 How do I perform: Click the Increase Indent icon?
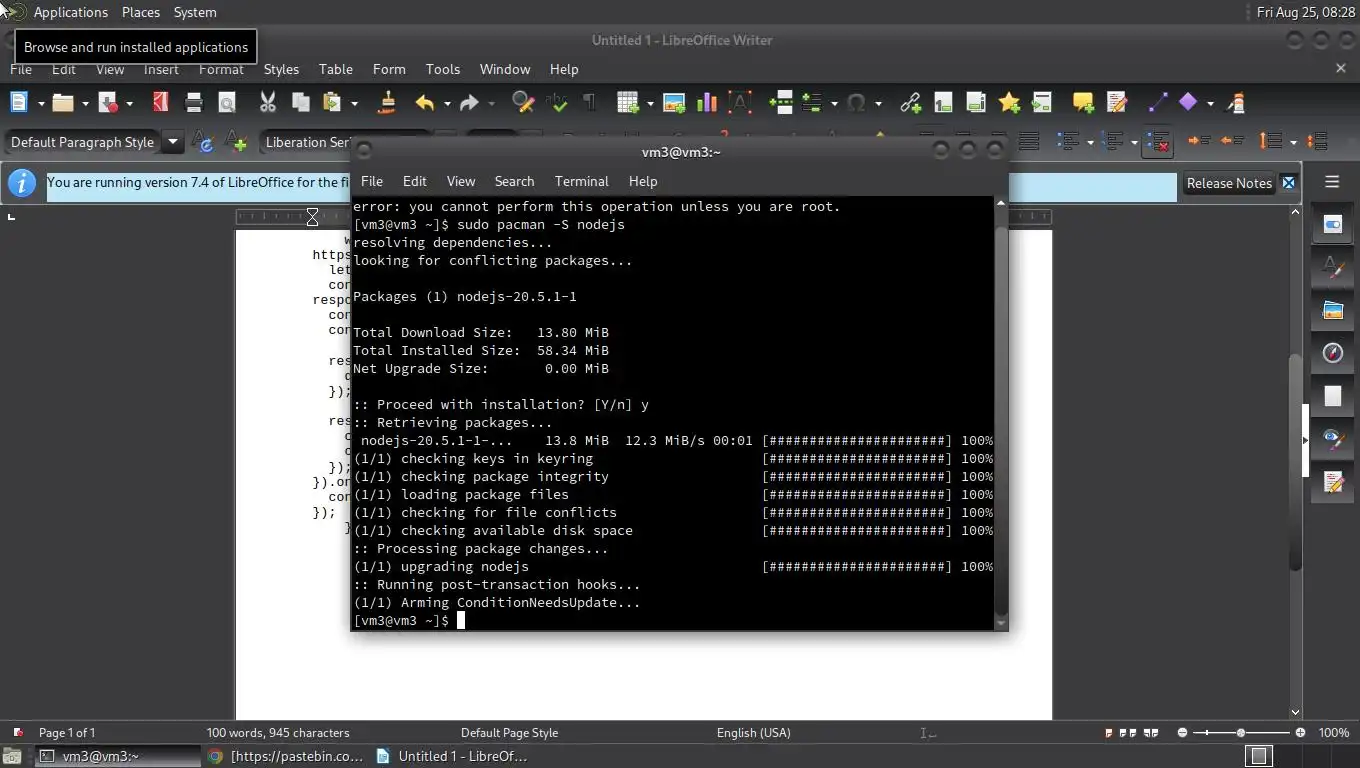pyautogui.click(x=1199, y=142)
